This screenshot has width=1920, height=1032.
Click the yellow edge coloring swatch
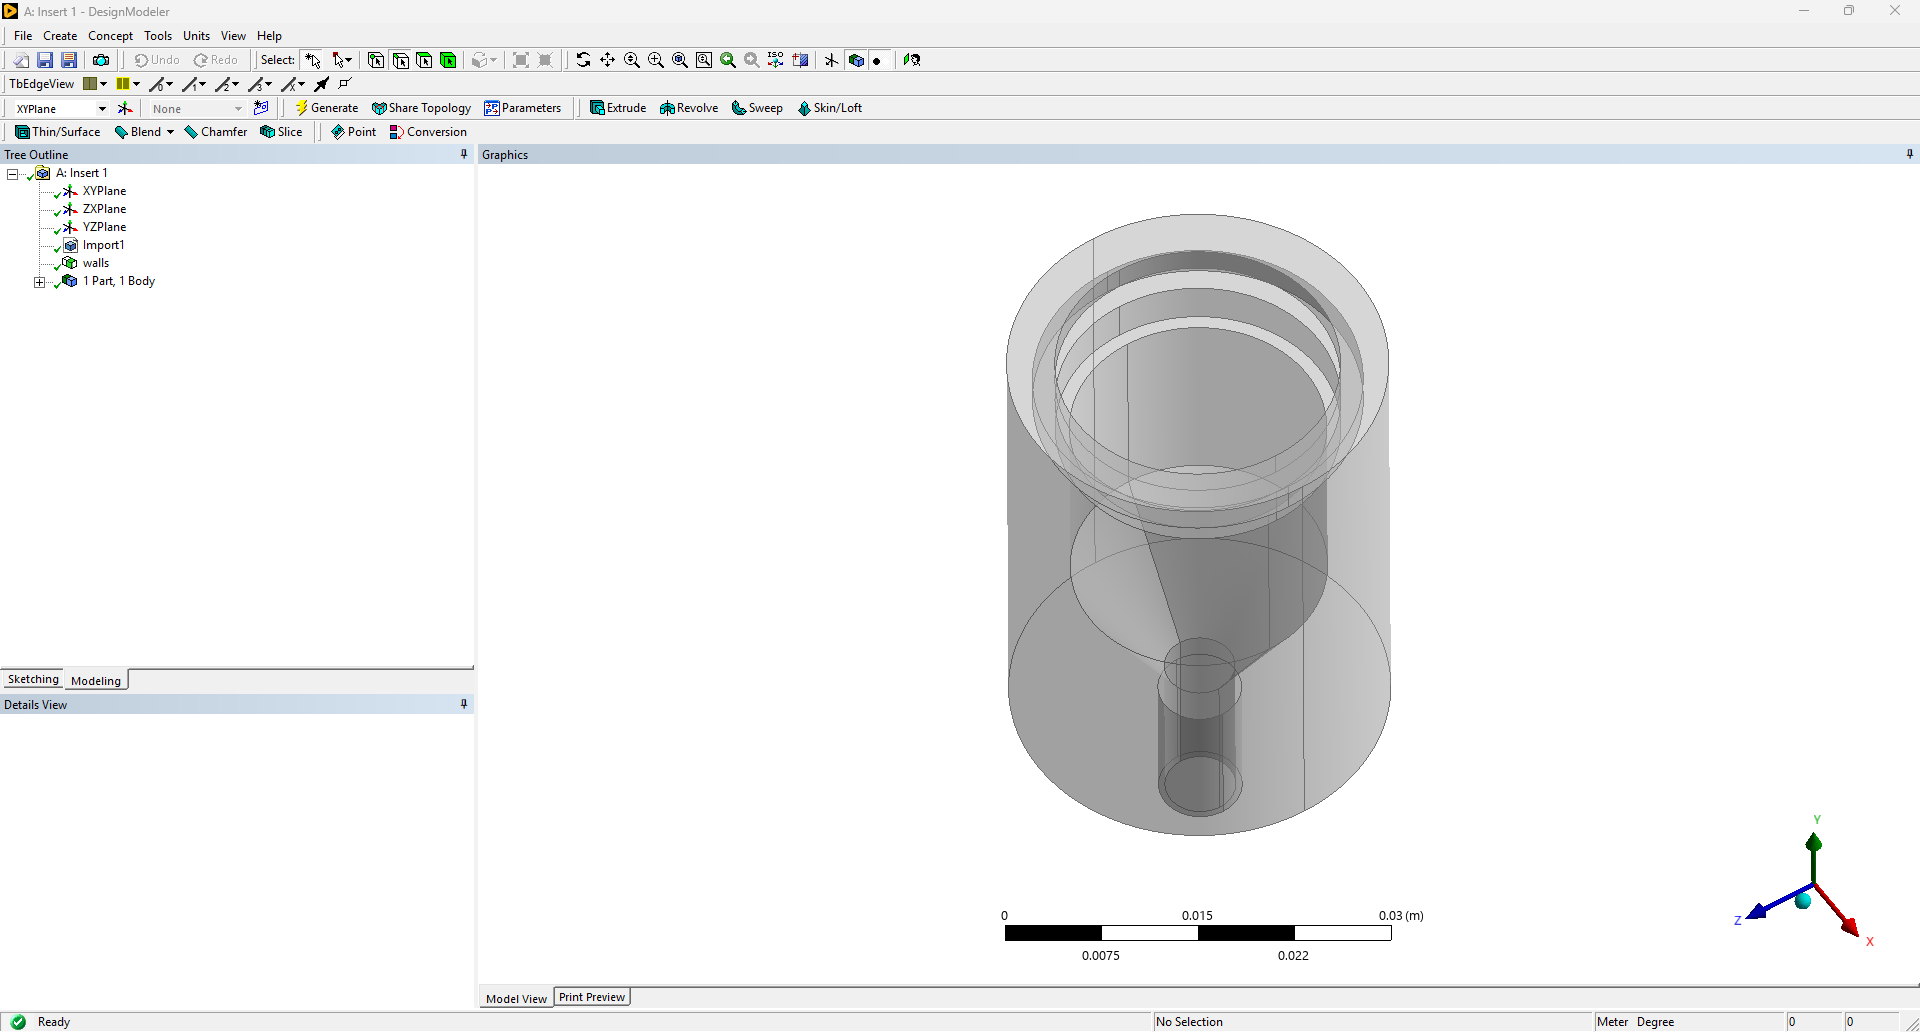(123, 84)
